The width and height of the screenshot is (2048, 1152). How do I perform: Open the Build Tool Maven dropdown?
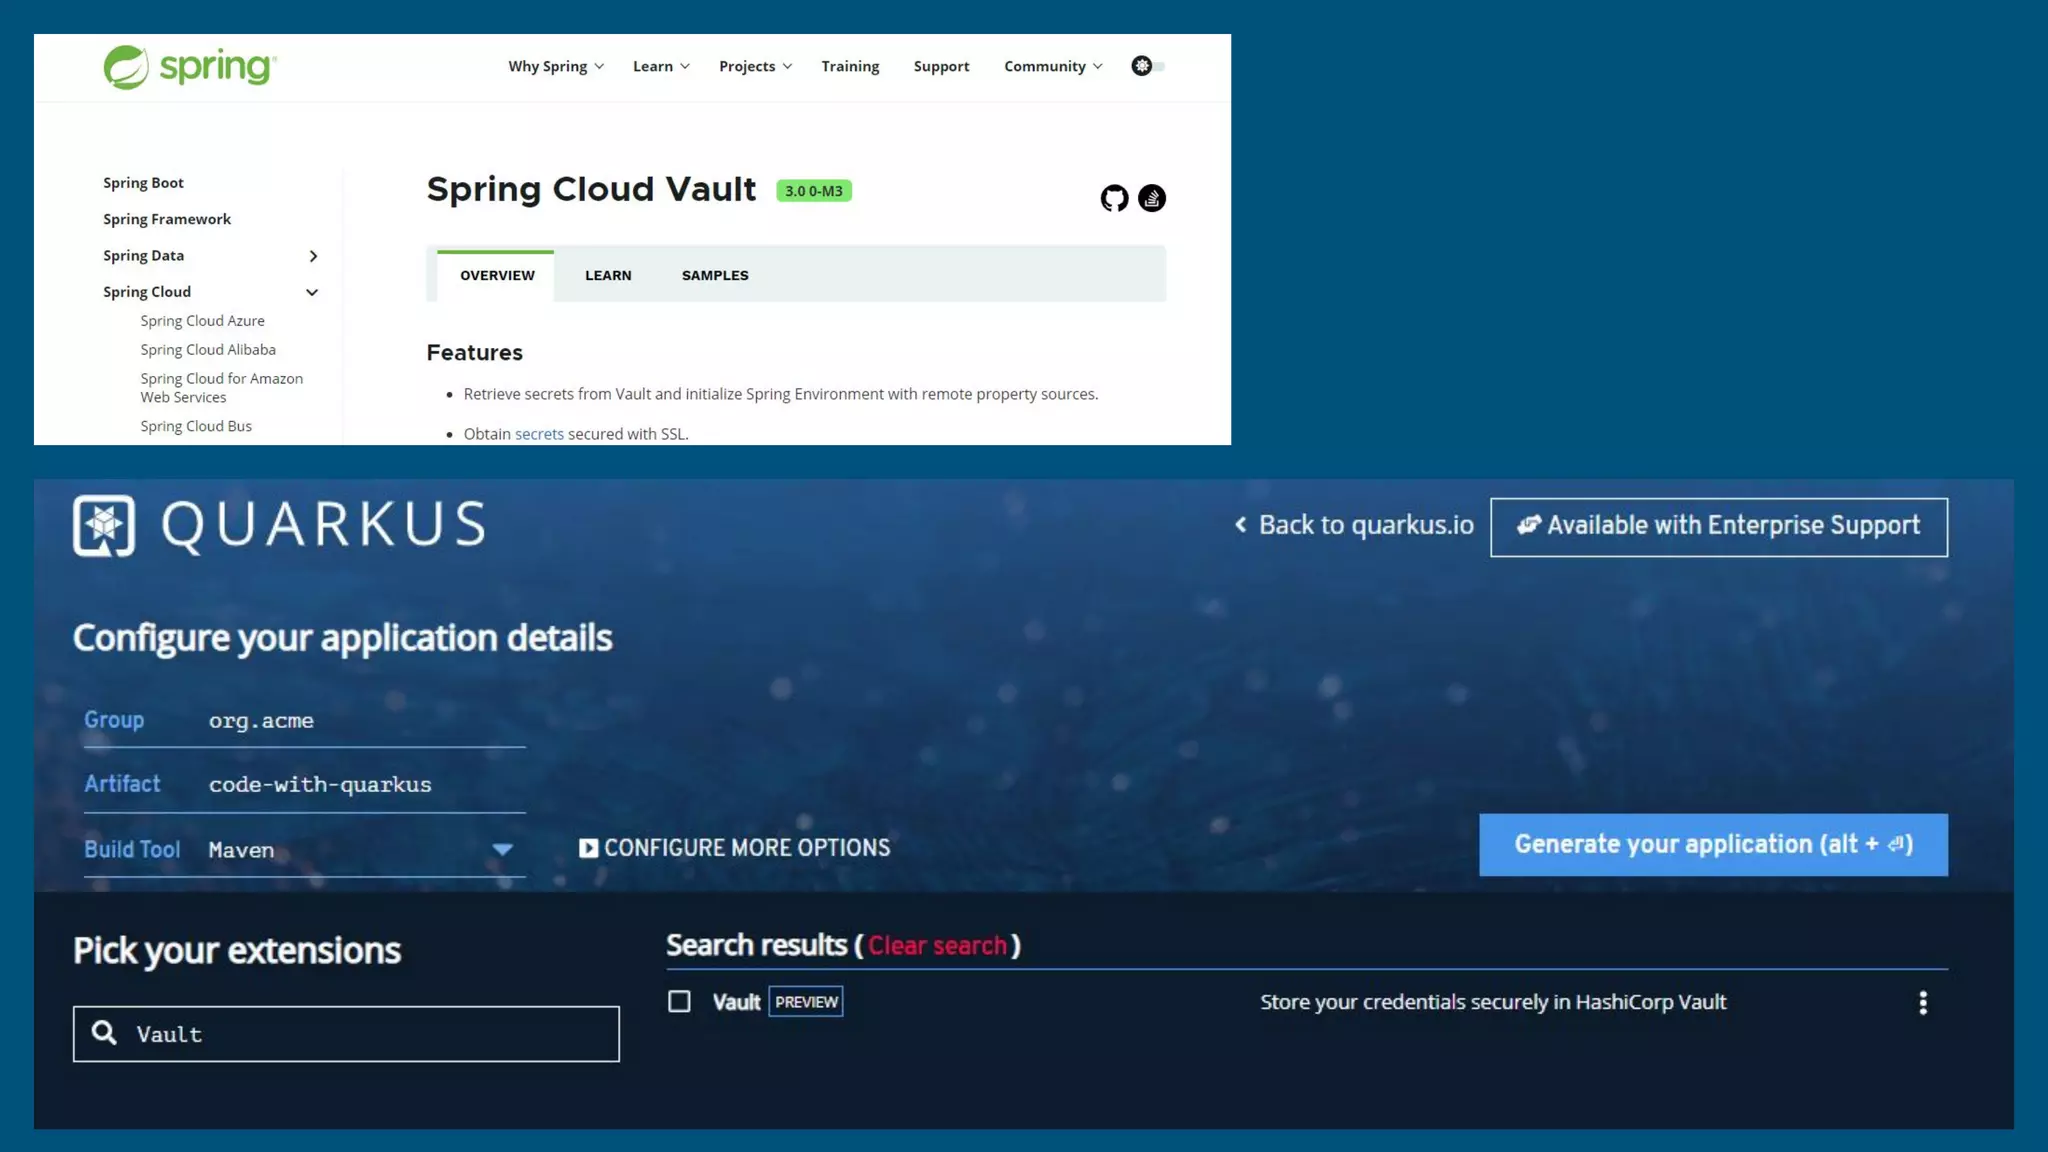click(502, 849)
